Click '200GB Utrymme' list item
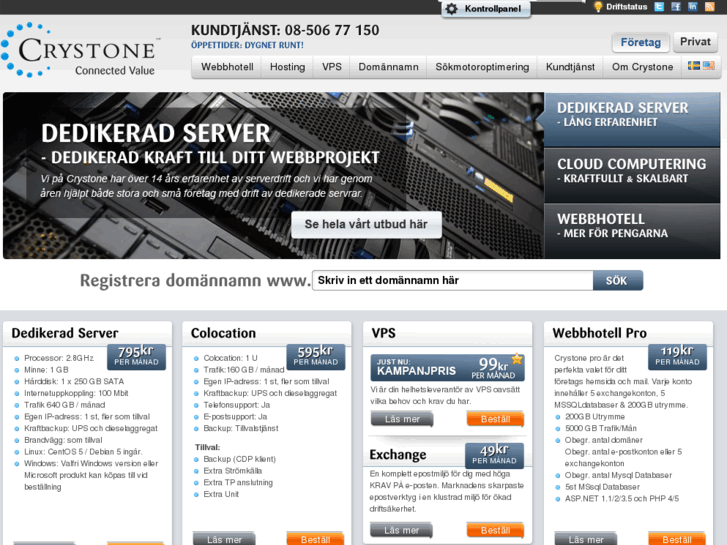Screen dimensions: 727x545 pos(595,417)
